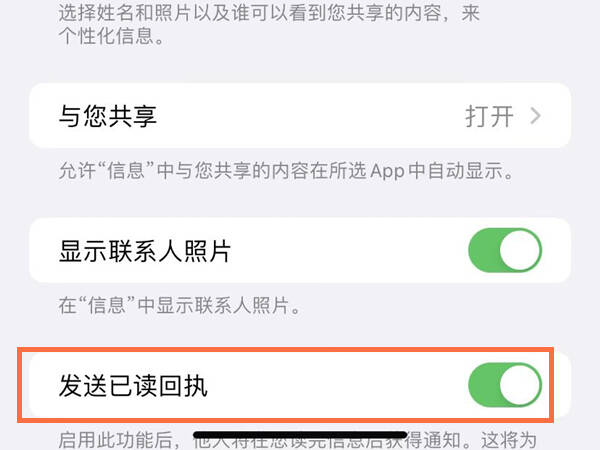Tap green track of 显示联系人照片 switch
Viewport: 600px width, 450px height.
point(483,251)
